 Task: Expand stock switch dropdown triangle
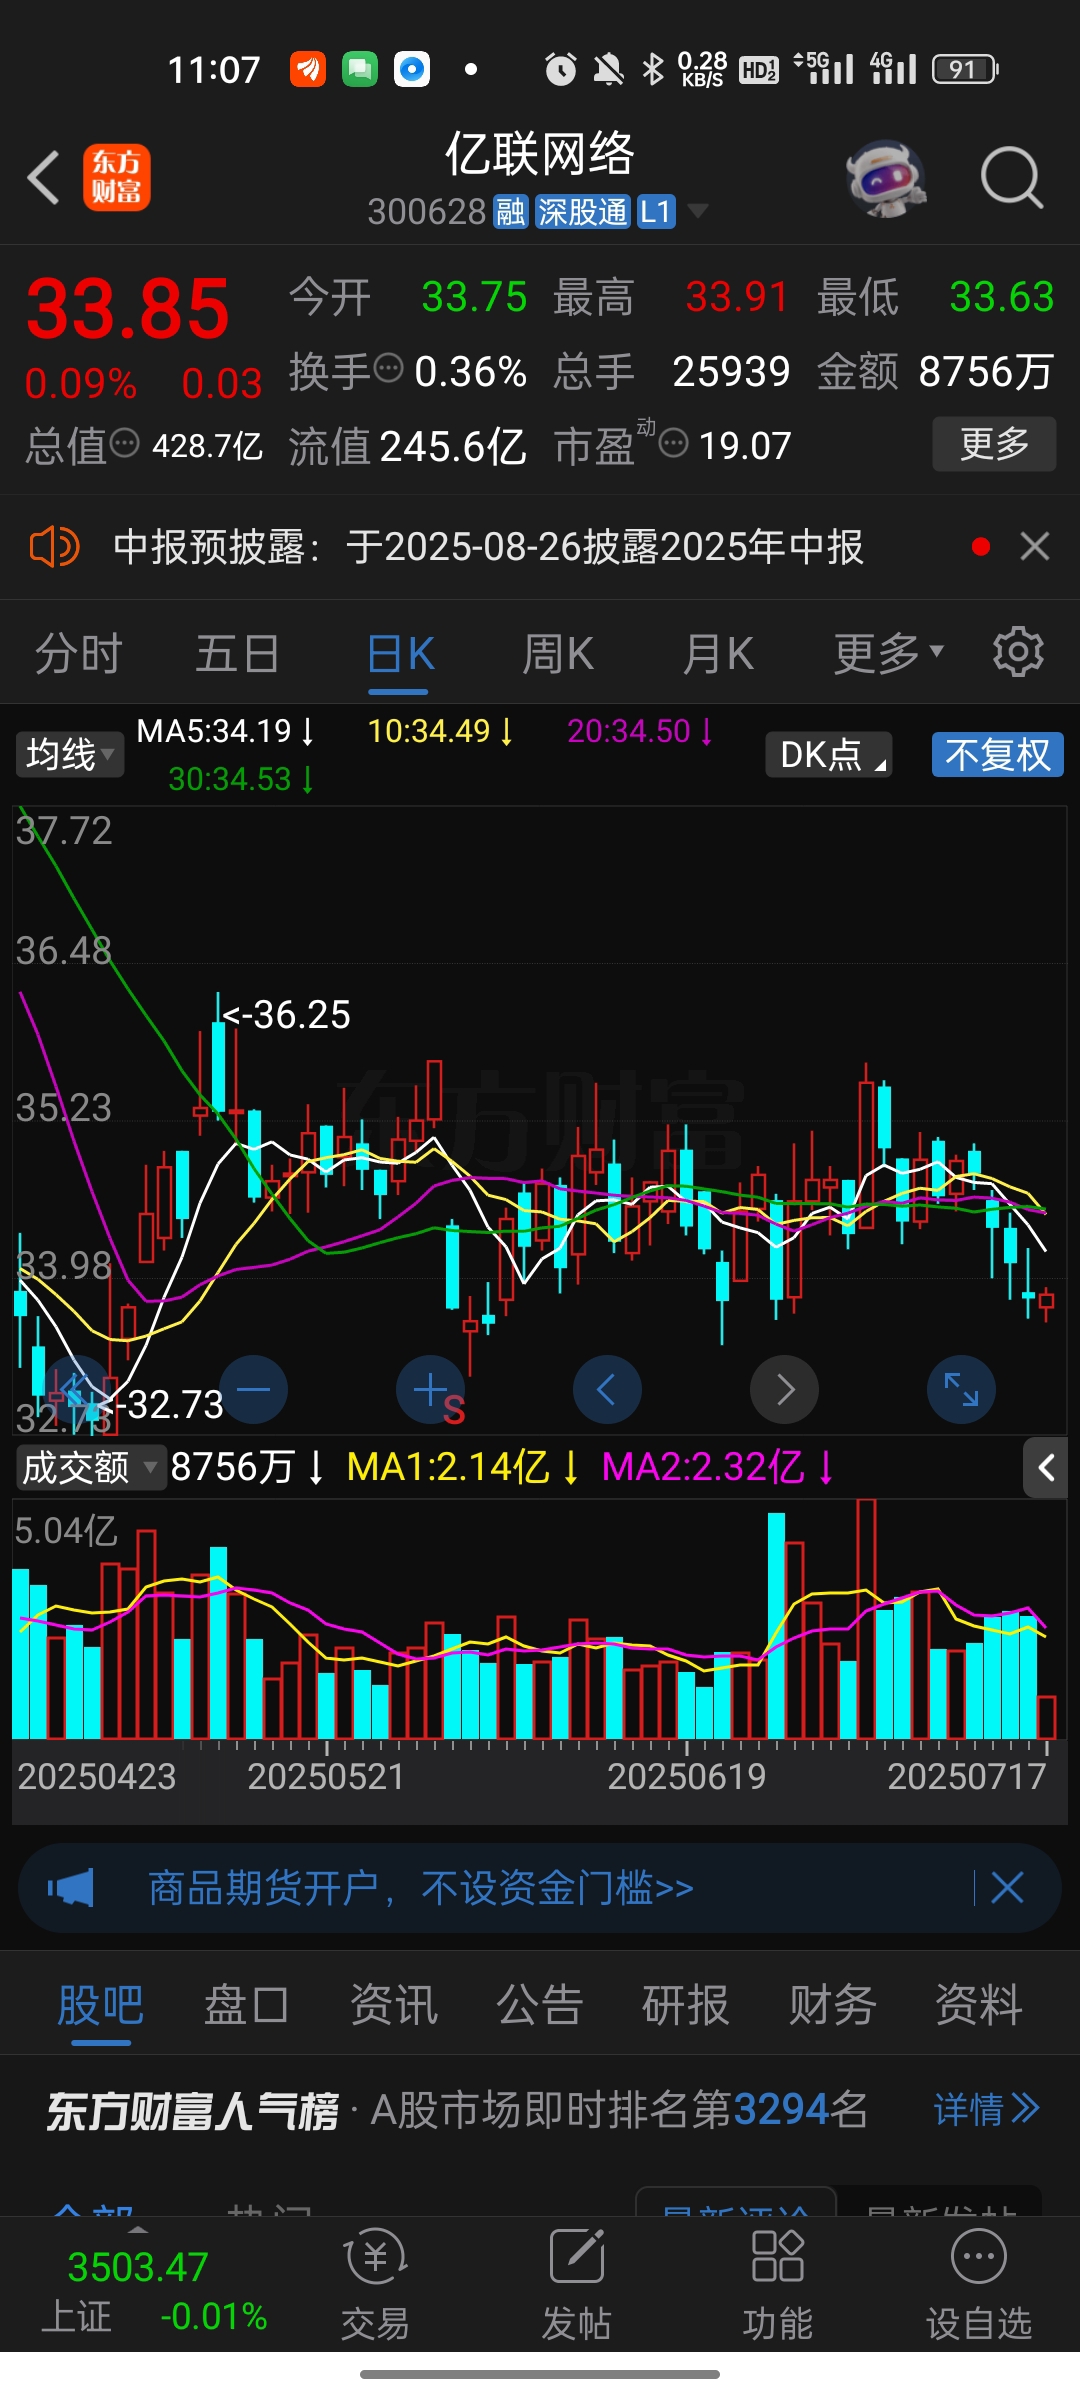tap(698, 211)
